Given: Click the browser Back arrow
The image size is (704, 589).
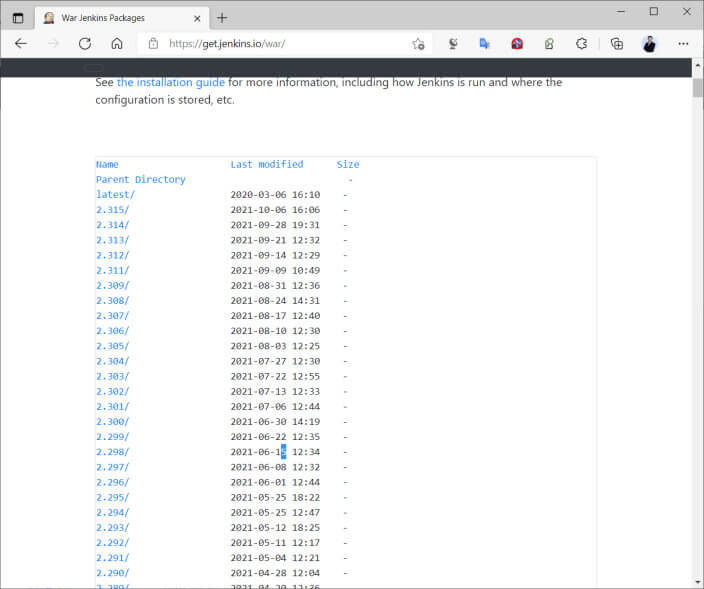Looking at the screenshot, I should [x=21, y=44].
